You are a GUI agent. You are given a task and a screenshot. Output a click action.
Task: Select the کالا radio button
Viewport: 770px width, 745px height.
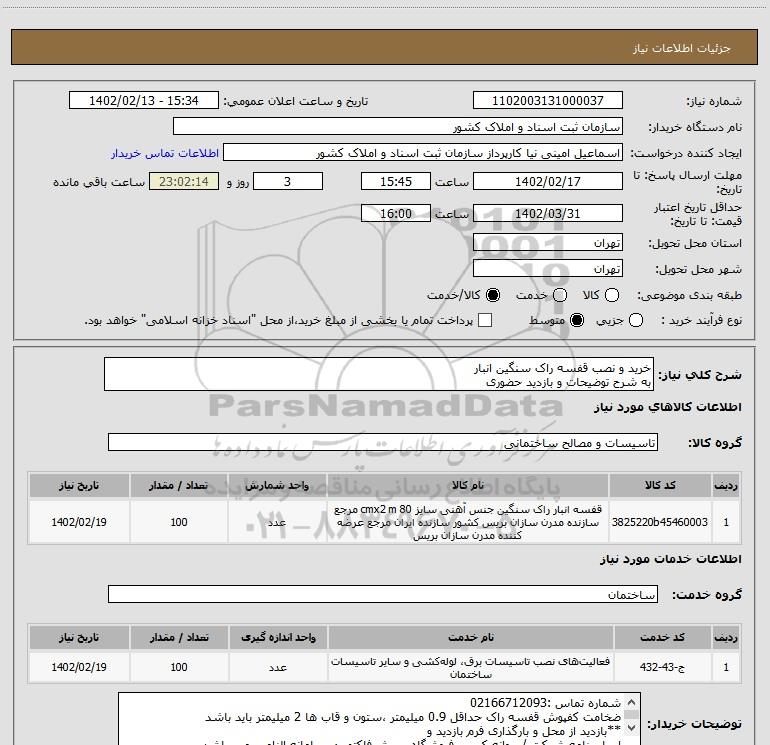[x=612, y=295]
